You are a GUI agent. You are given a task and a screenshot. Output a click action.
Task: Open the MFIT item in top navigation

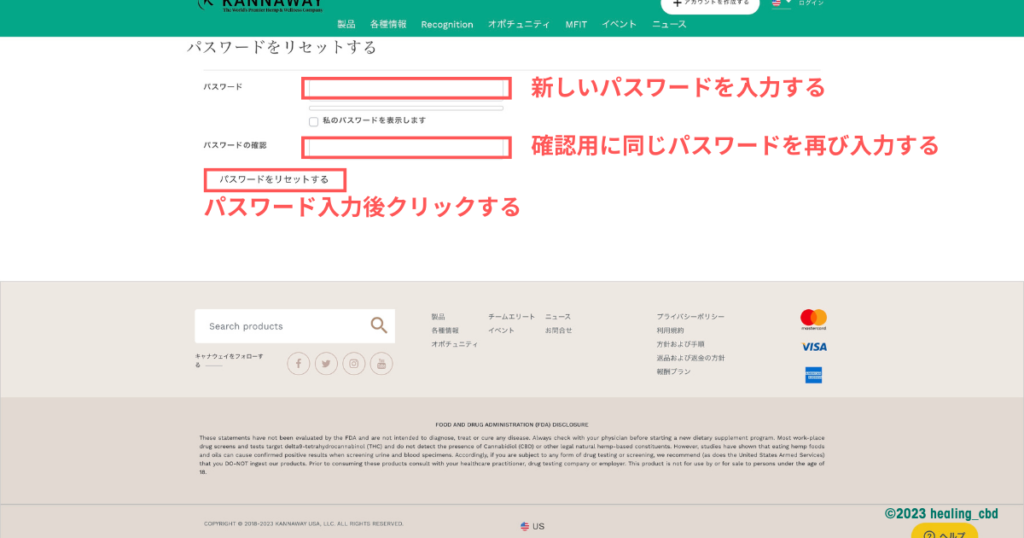pyautogui.click(x=576, y=24)
